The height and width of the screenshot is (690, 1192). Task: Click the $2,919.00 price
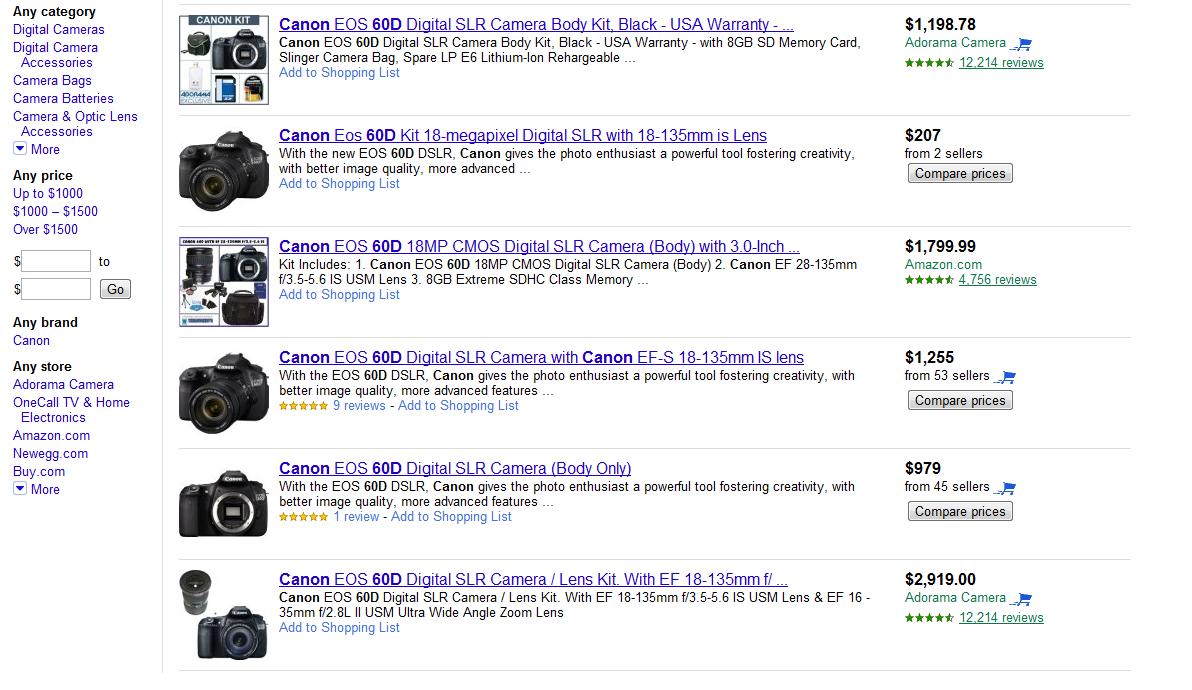click(x=940, y=579)
